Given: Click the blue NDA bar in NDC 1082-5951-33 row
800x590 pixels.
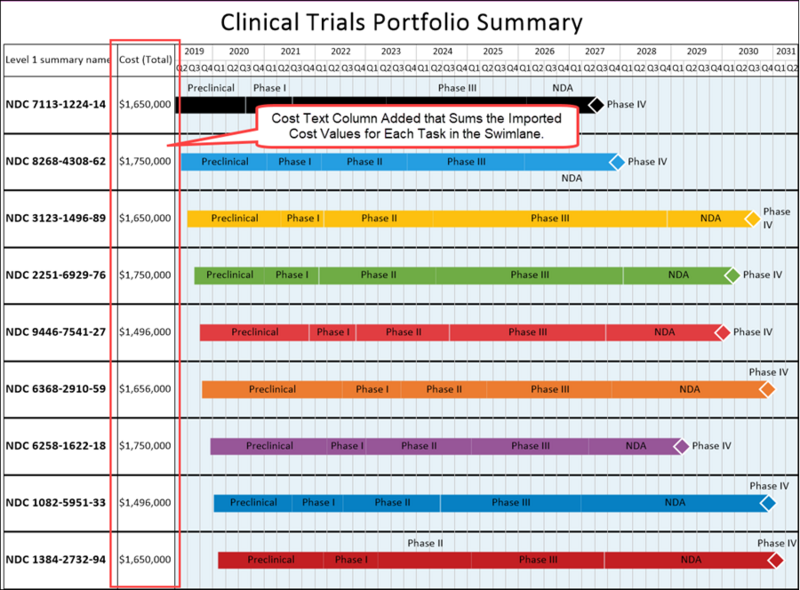Looking at the screenshot, I should (x=674, y=503).
